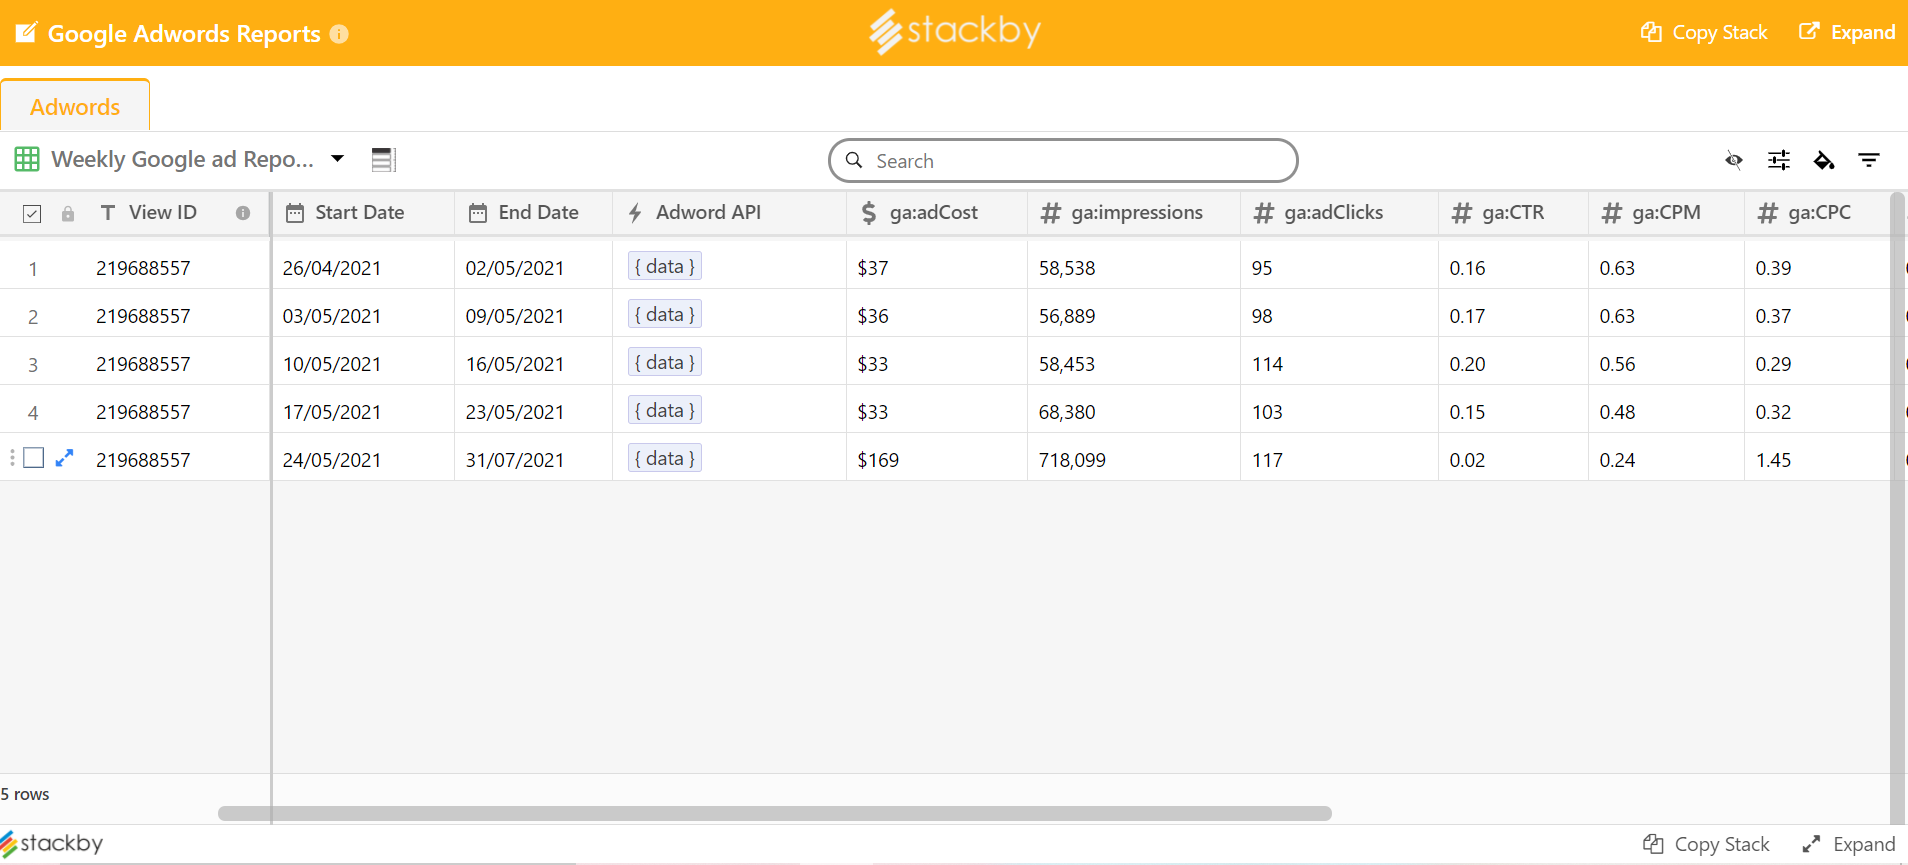Click the 09/05/2021 end date cell
Screen dimensions: 1908x865
[534, 315]
